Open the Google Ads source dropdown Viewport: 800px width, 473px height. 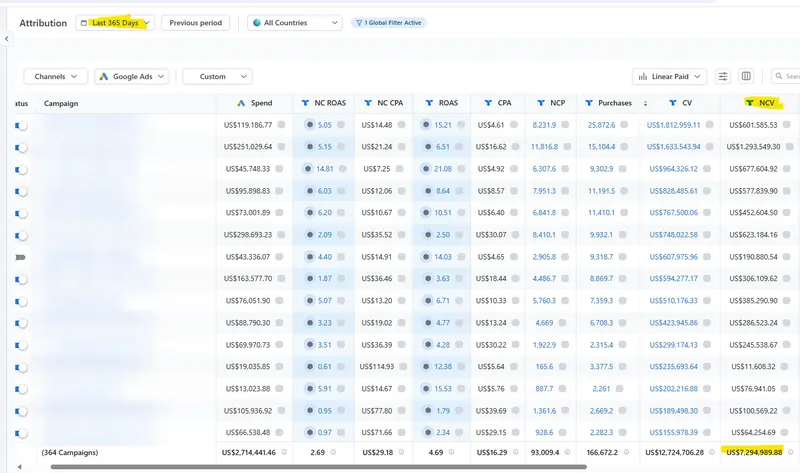(132, 77)
